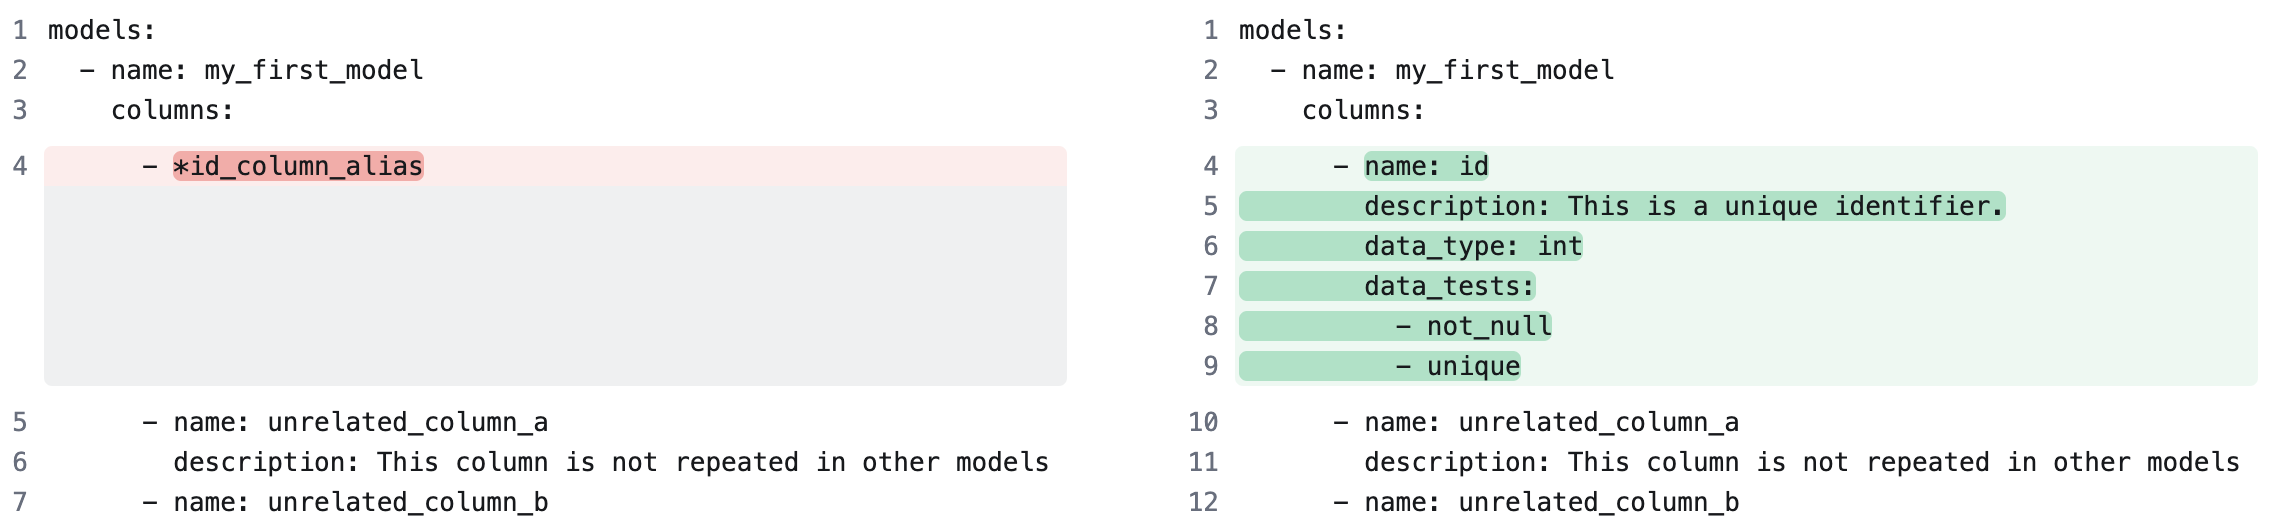
Task: Click the red-highlighted deleted line's number 4
Action: 20,166
